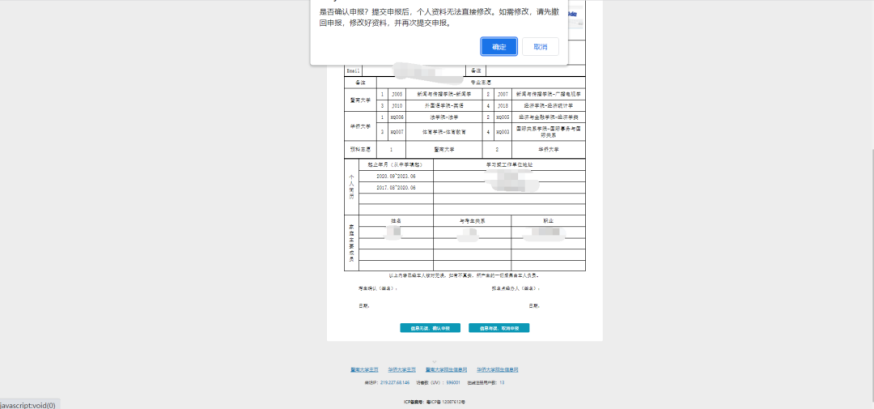
Task: Click 暨南大学 in the 预科志愿 row
Action: click(x=444, y=149)
